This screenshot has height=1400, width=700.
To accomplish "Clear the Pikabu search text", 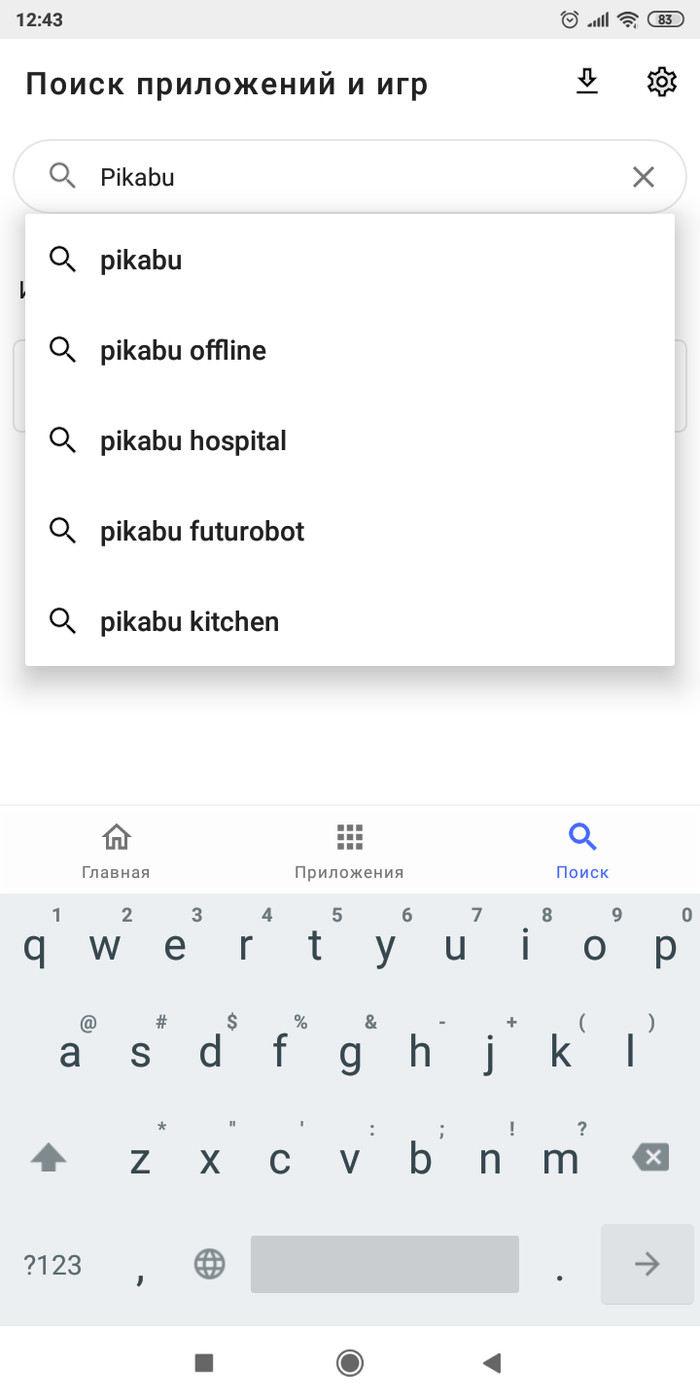I will (x=643, y=177).
